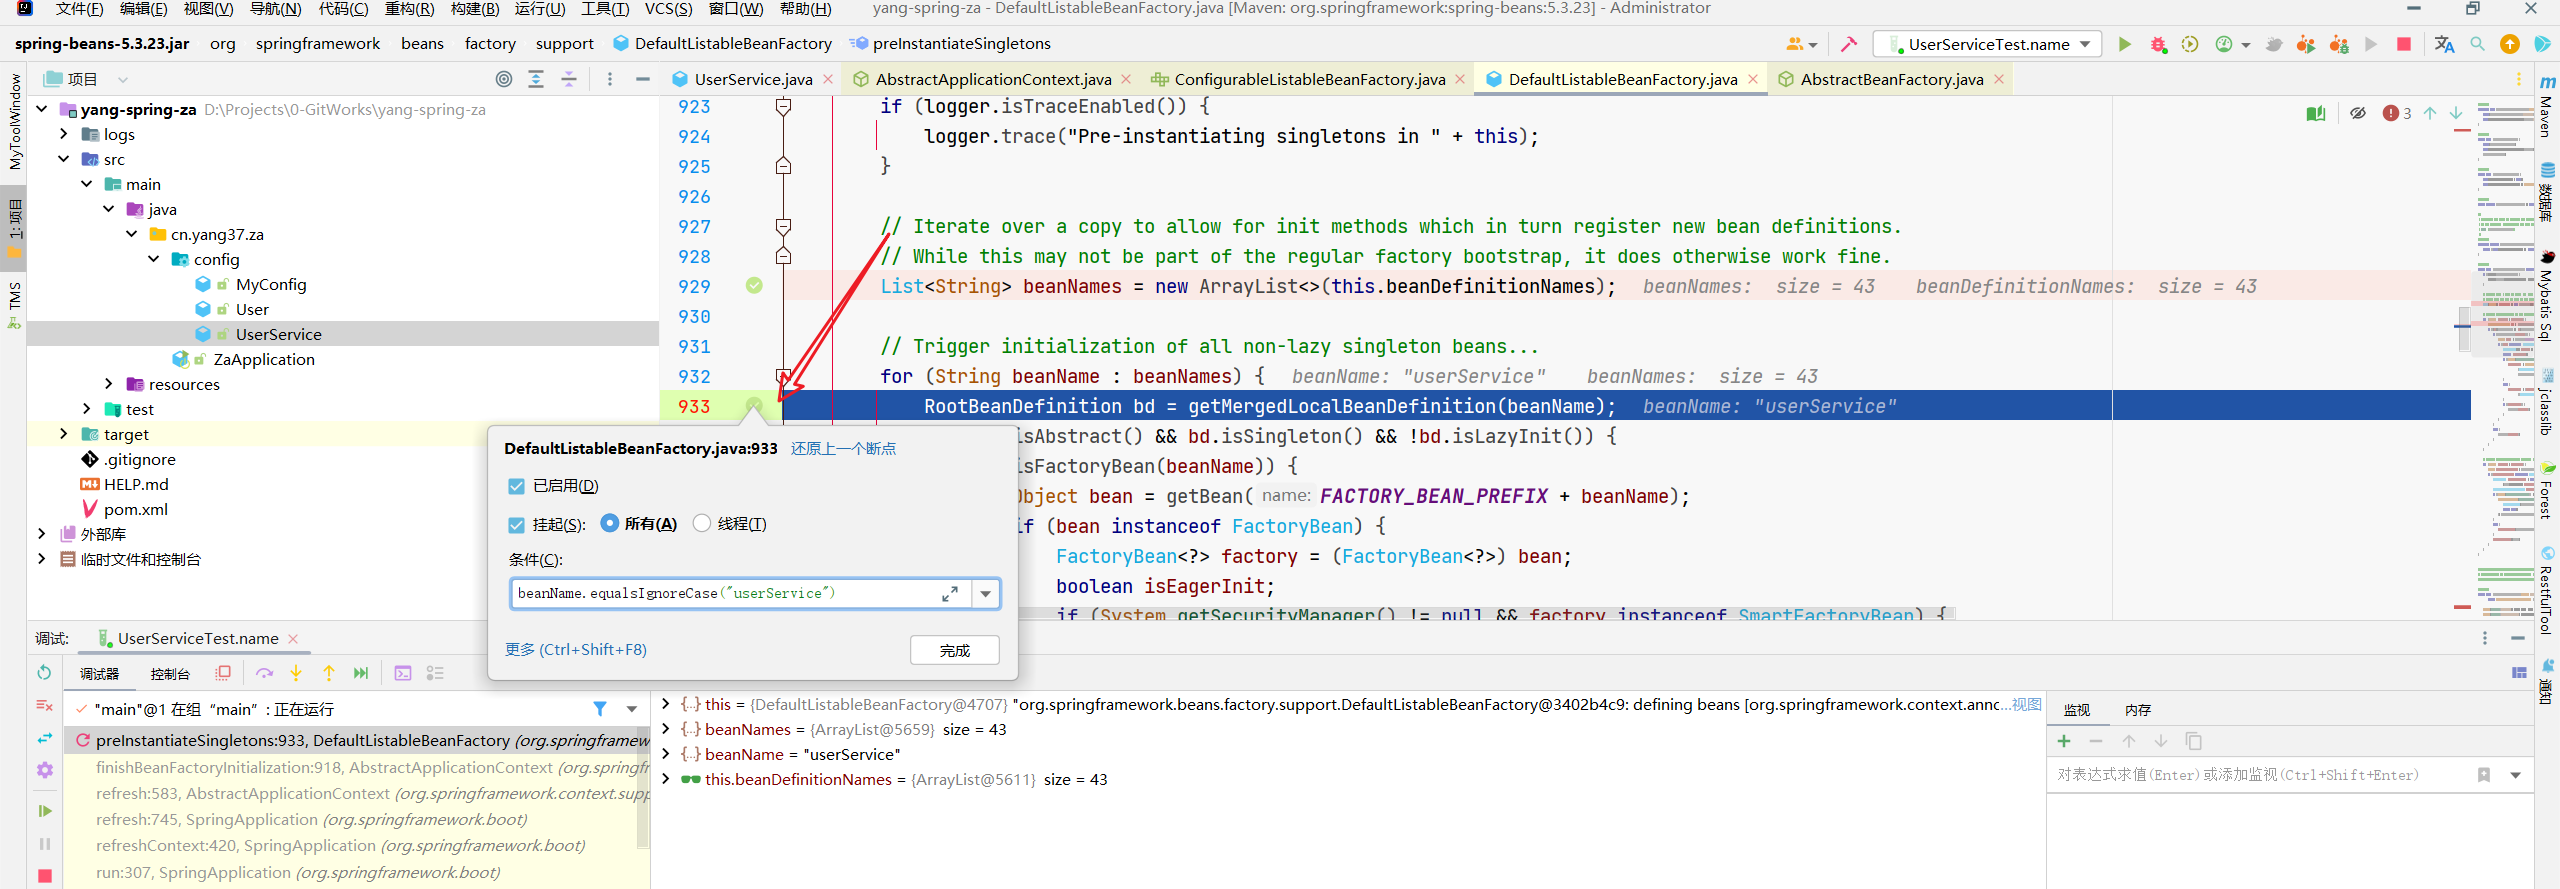This screenshot has width=2560, height=889.
Task: Select the 所有(A) radio button
Action: (609, 523)
